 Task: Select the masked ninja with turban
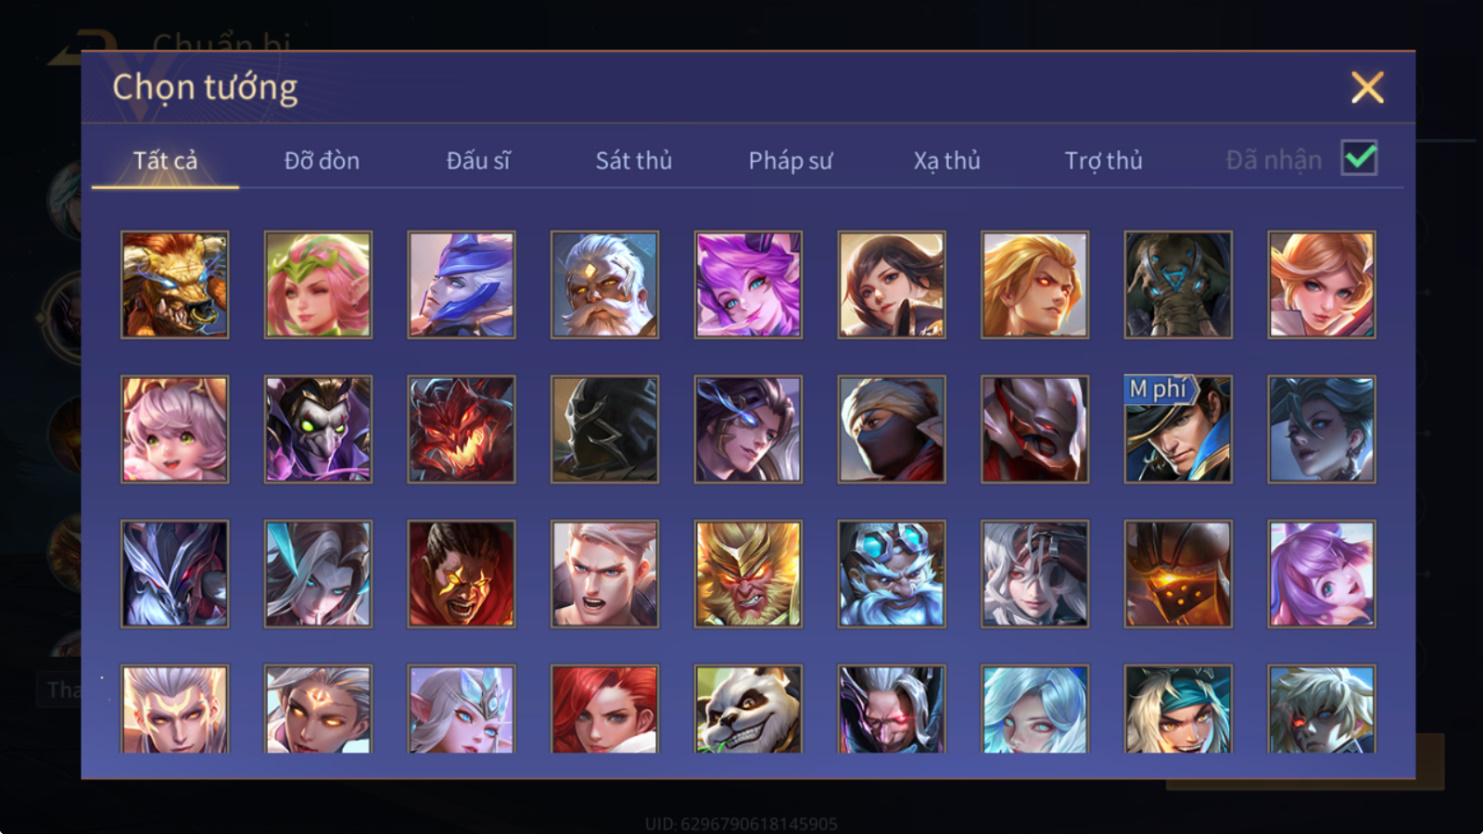click(891, 429)
